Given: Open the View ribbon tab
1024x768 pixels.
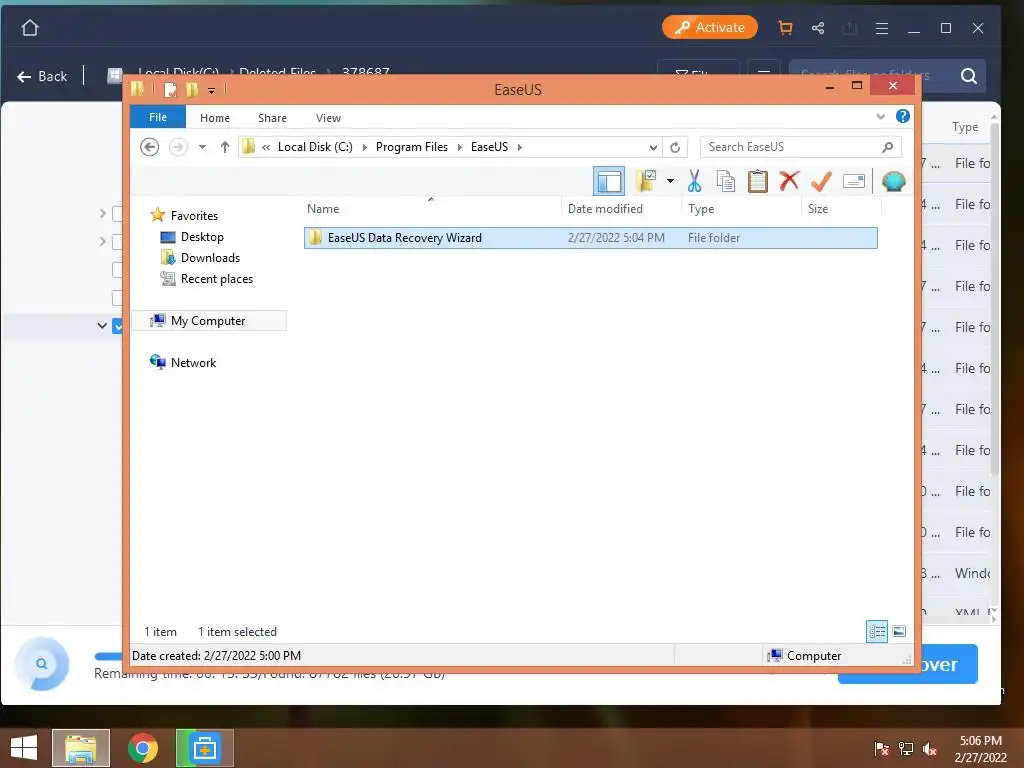Looking at the screenshot, I should coord(328,118).
